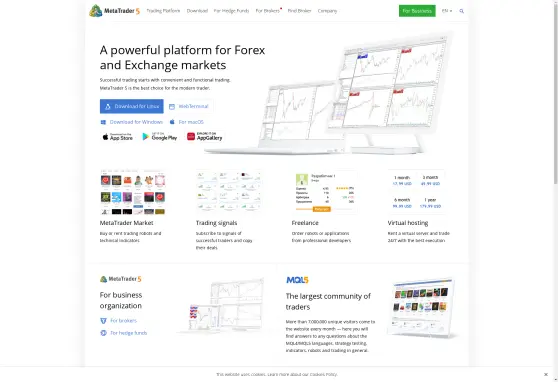558x382 pixels.
Task: Open the MetaTrader Market heading
Action: (126, 223)
